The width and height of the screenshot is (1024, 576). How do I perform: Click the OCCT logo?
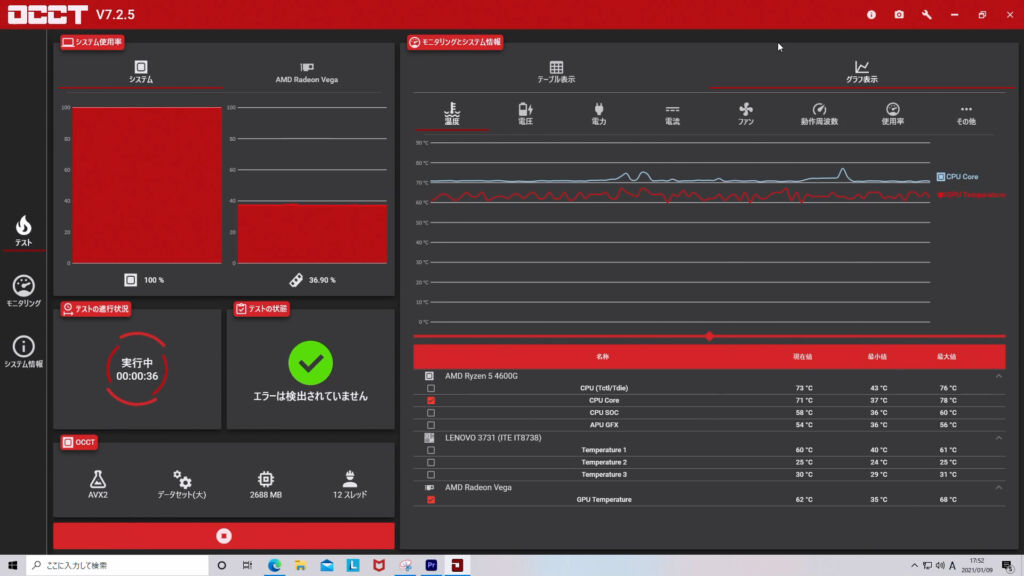tap(48, 14)
